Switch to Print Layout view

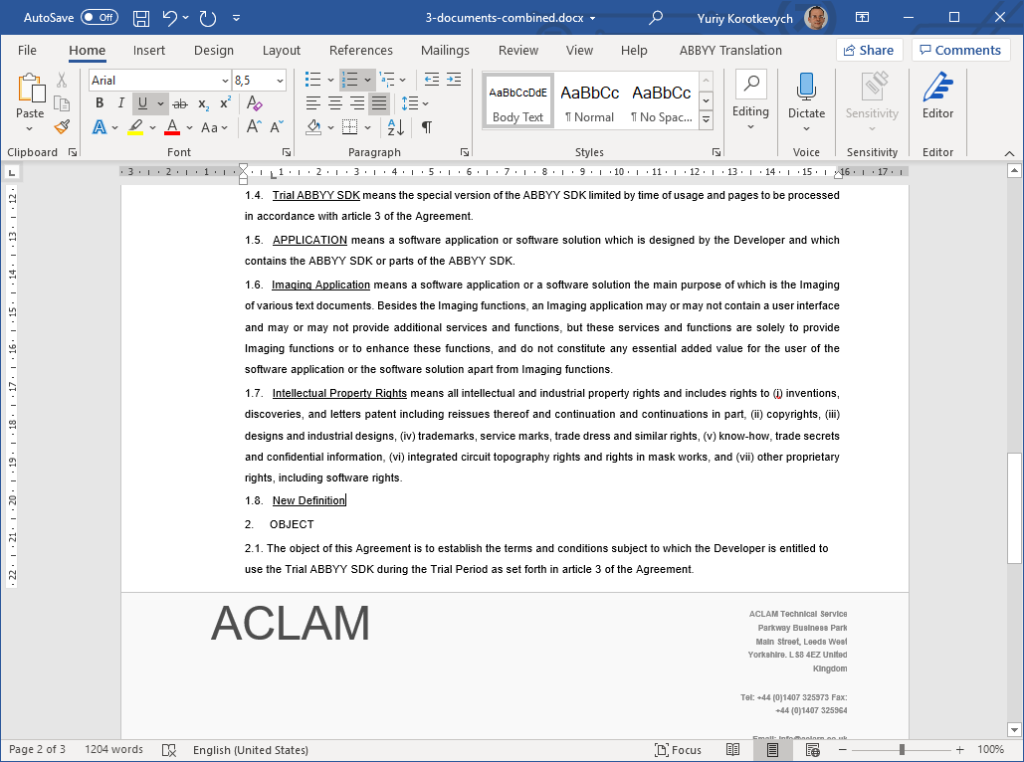pos(772,750)
